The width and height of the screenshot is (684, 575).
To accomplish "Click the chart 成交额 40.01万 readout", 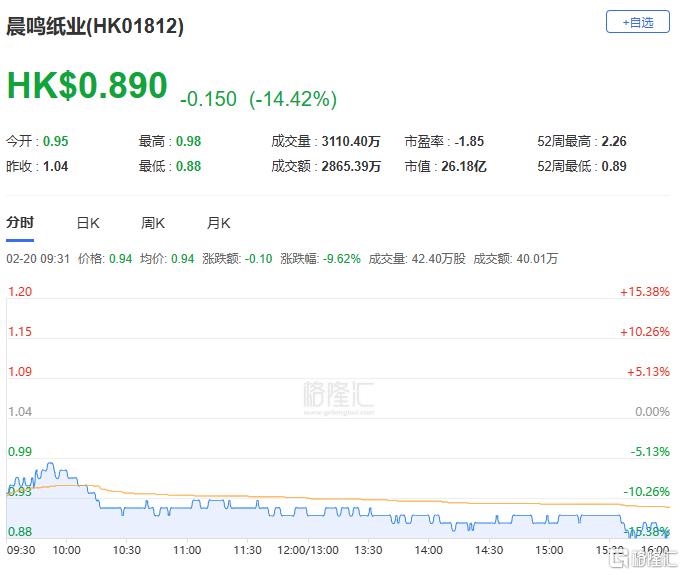I will [516, 259].
